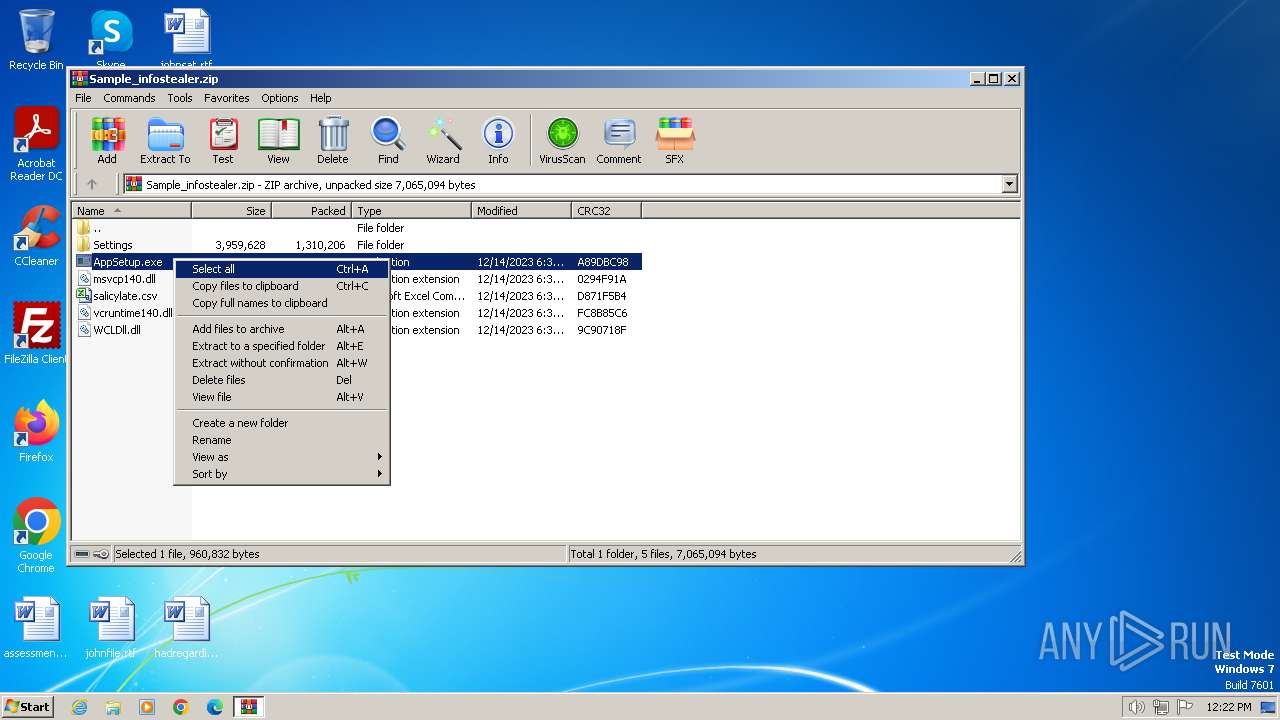
Task: Click the volume speaker tray icon
Action: pyautogui.click(x=1136, y=707)
